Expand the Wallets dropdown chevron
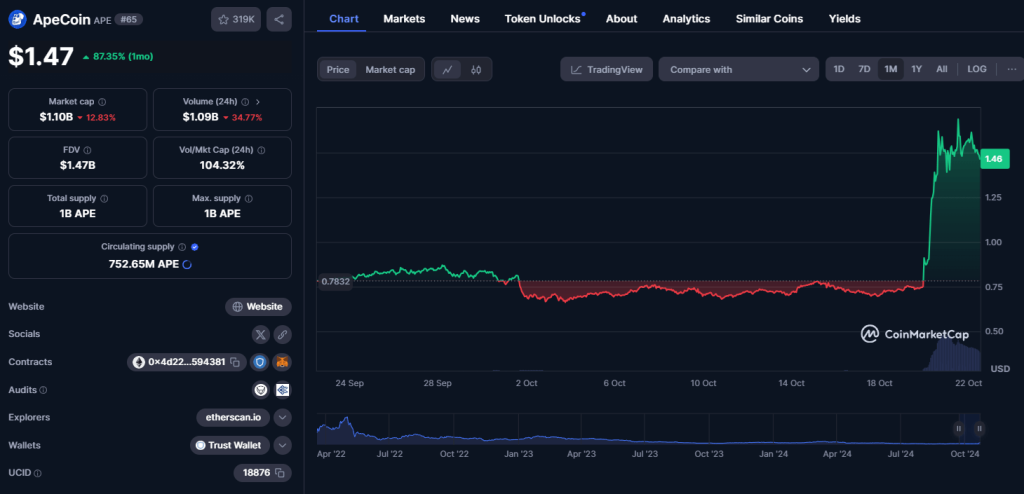1024x494 pixels. (x=282, y=446)
